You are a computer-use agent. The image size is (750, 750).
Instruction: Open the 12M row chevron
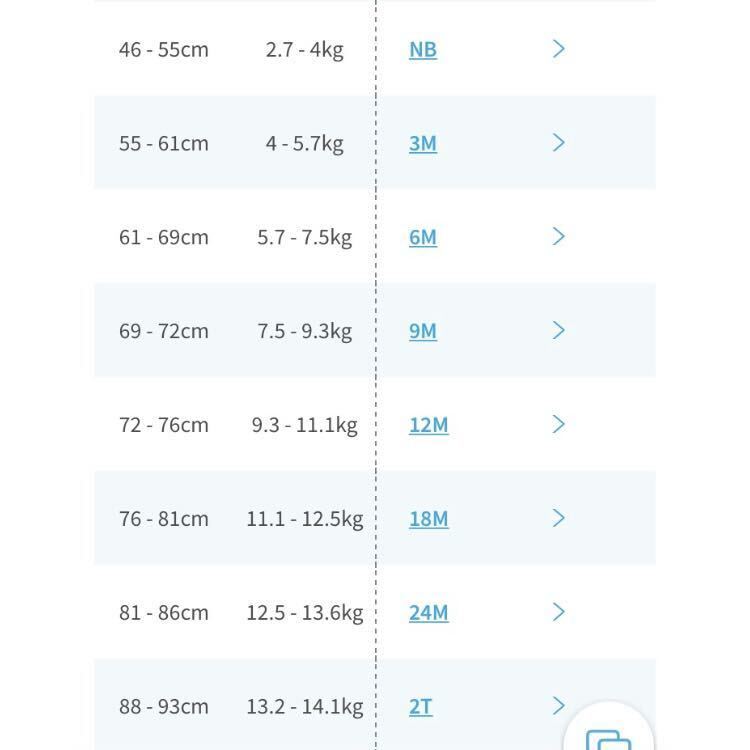coord(559,425)
